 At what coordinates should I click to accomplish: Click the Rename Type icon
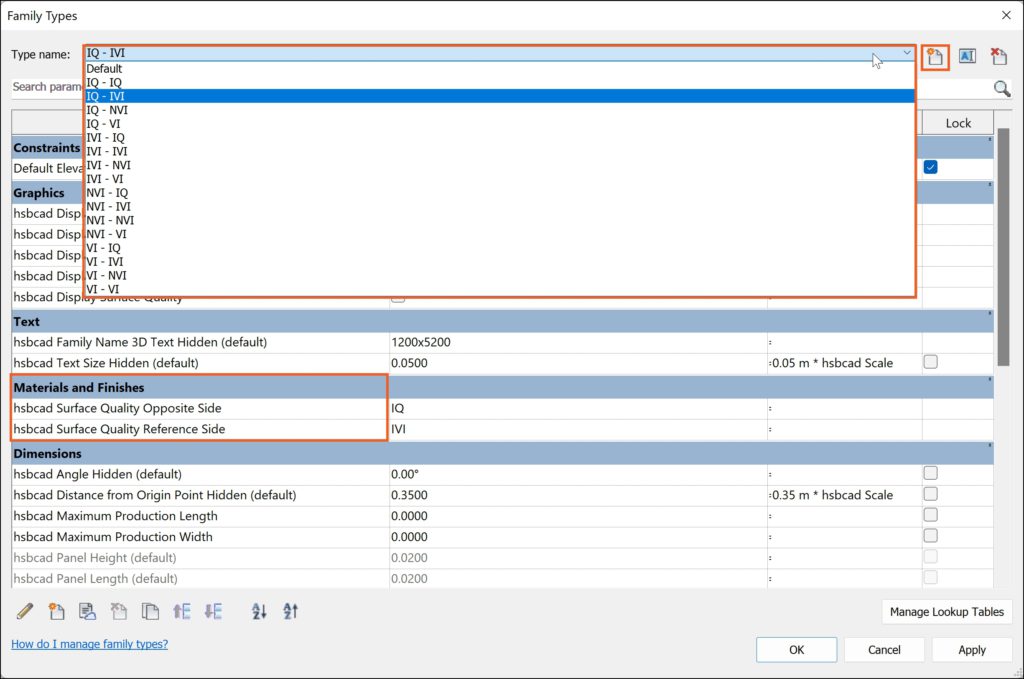tap(967, 56)
